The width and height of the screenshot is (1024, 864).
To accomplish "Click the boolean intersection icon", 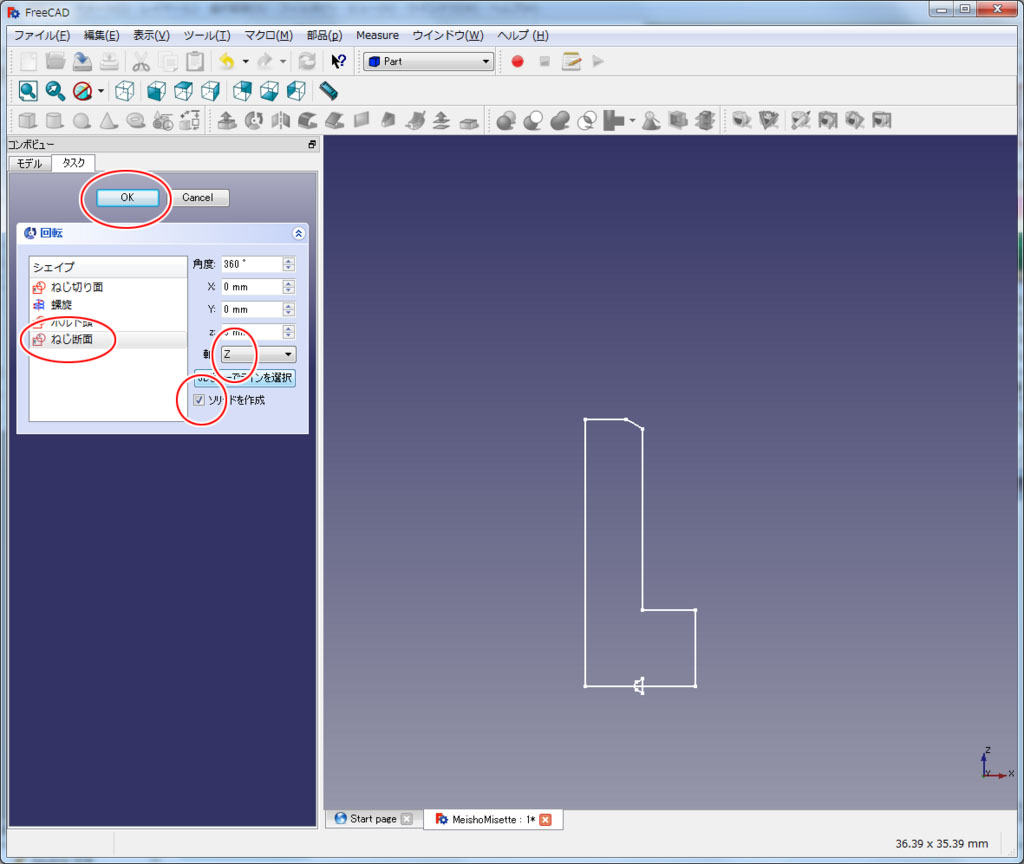I will pyautogui.click(x=587, y=120).
